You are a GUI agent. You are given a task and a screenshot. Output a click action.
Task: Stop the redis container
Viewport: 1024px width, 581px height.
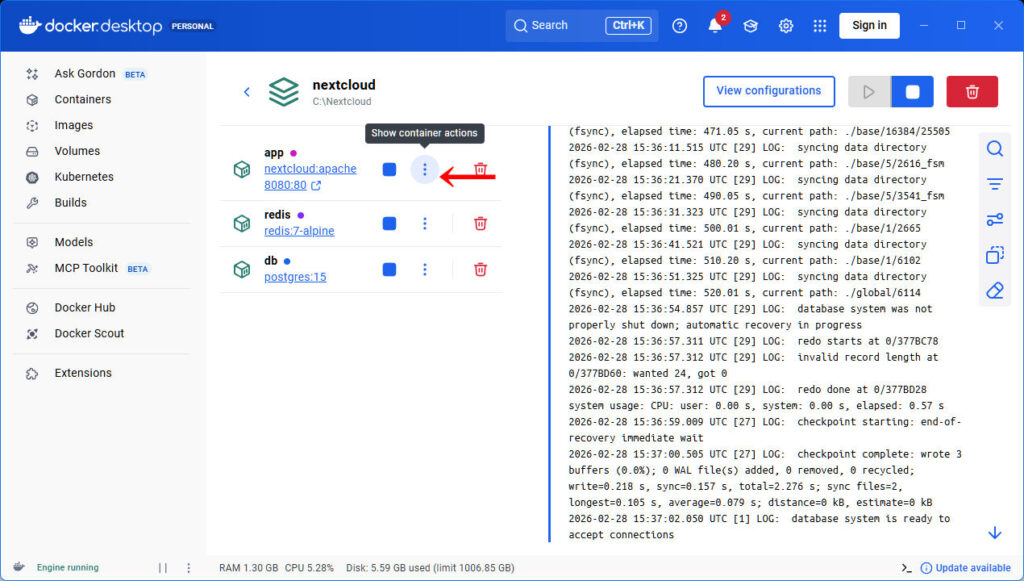(389, 224)
